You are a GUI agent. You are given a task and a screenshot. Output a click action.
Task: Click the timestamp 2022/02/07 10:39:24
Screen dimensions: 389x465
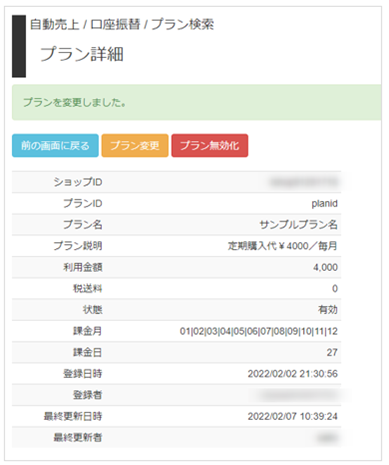point(293,417)
